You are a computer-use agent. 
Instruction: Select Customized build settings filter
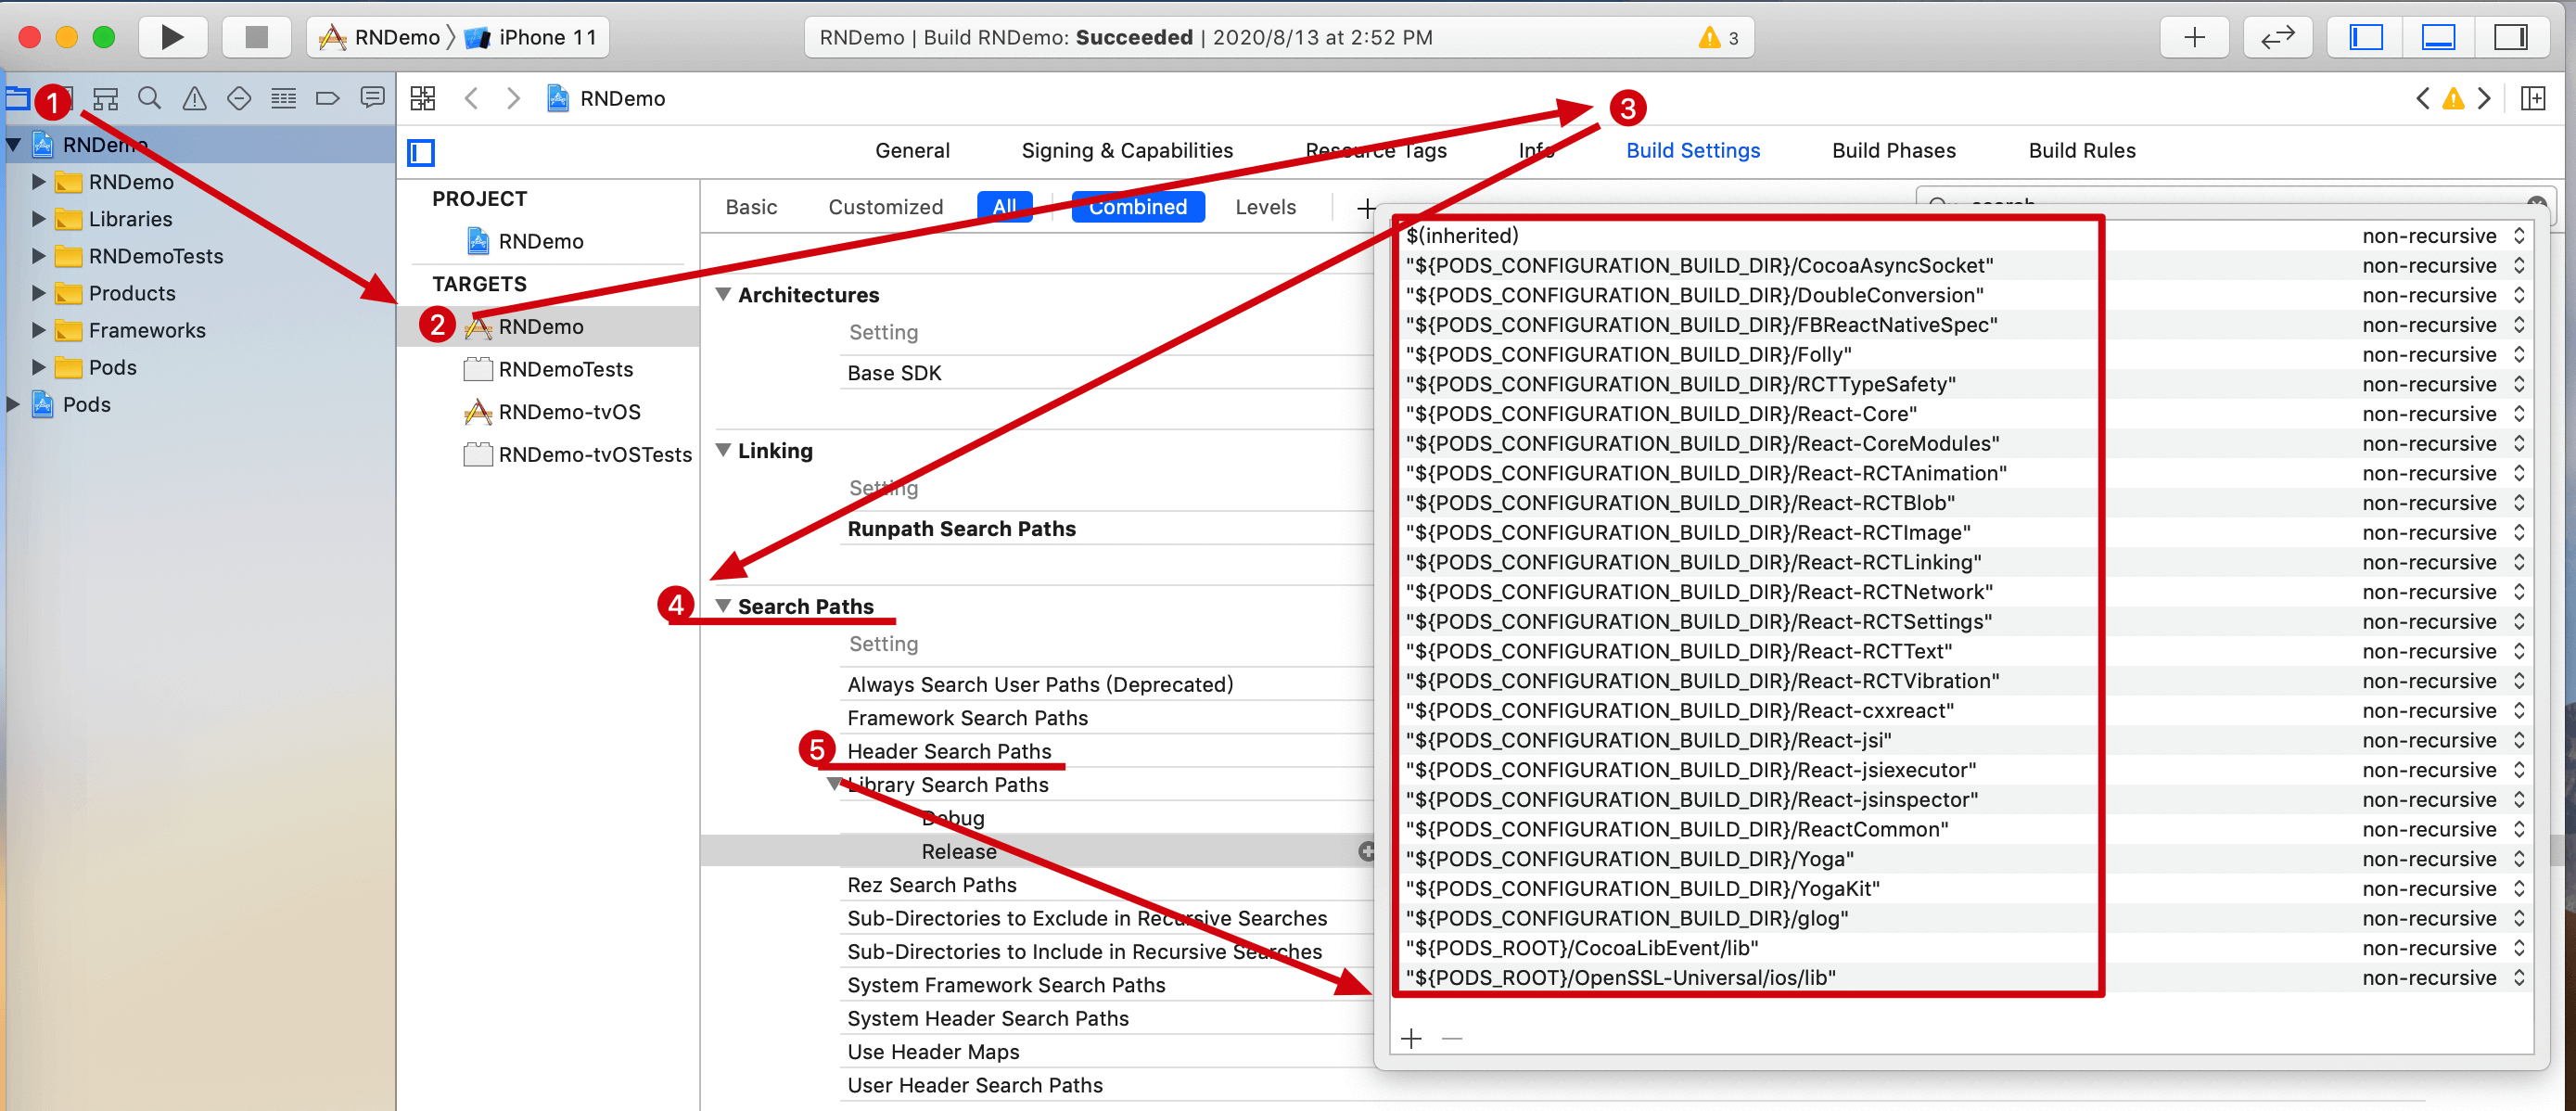click(x=884, y=206)
